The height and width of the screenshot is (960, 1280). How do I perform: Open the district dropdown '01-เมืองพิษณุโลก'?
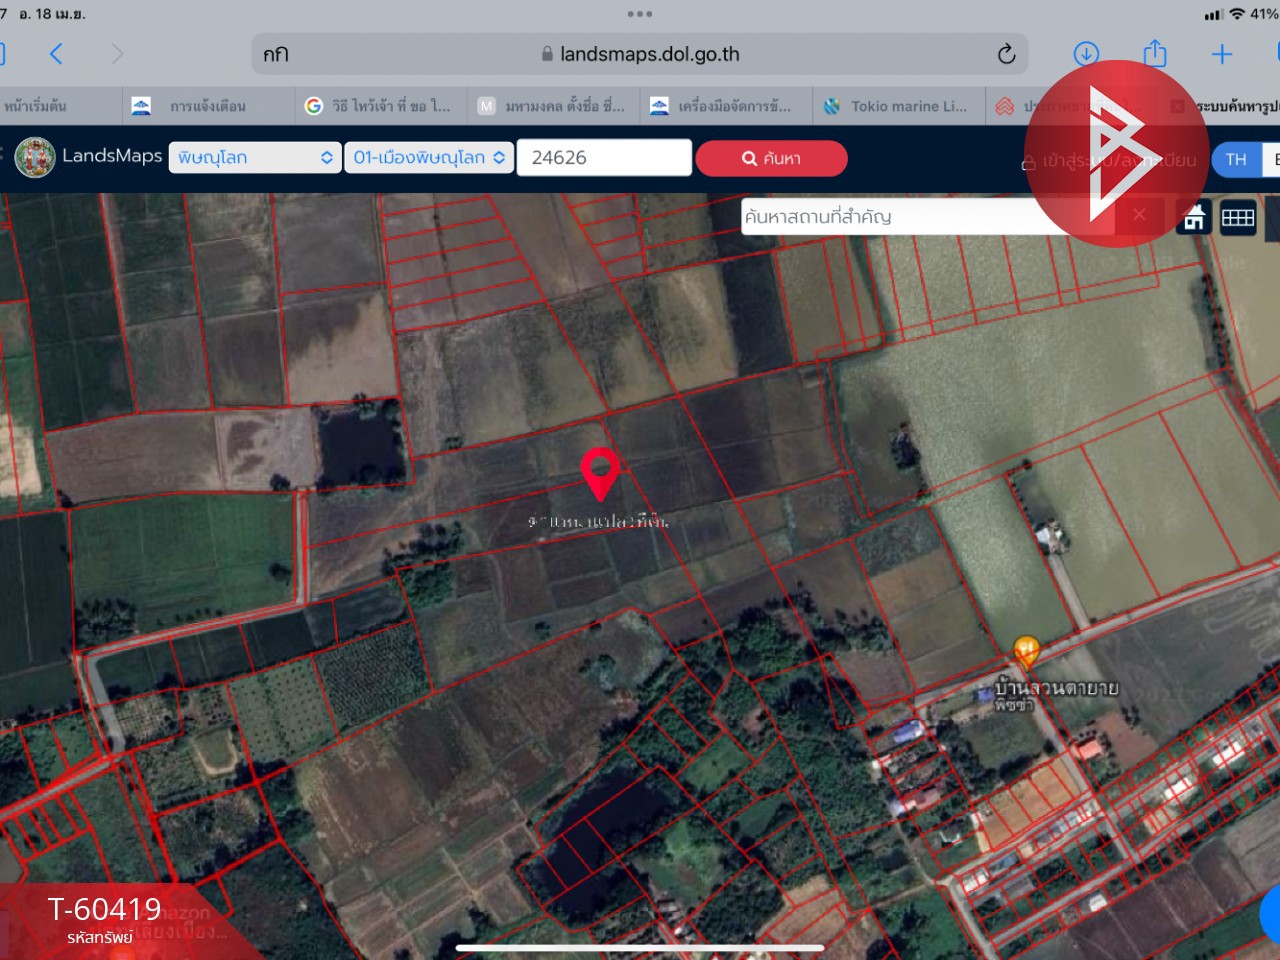429,157
